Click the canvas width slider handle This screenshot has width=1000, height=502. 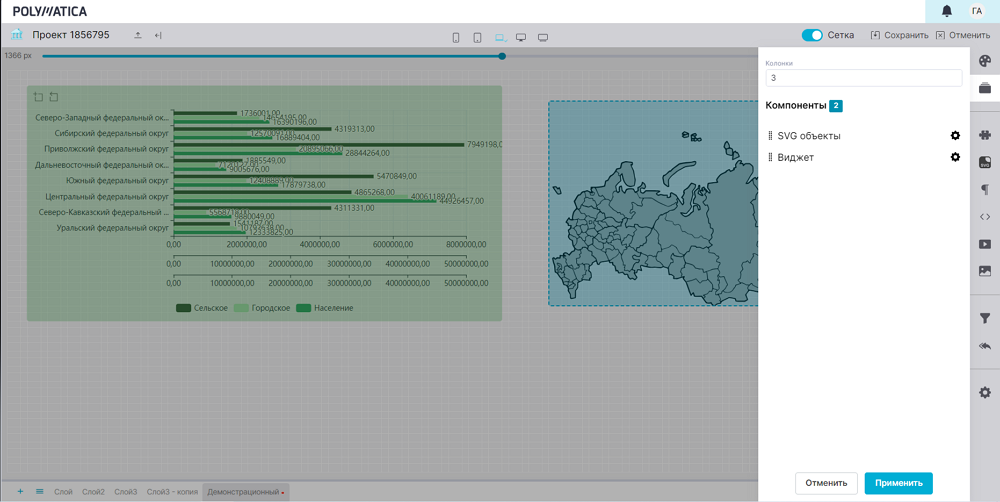(x=502, y=56)
